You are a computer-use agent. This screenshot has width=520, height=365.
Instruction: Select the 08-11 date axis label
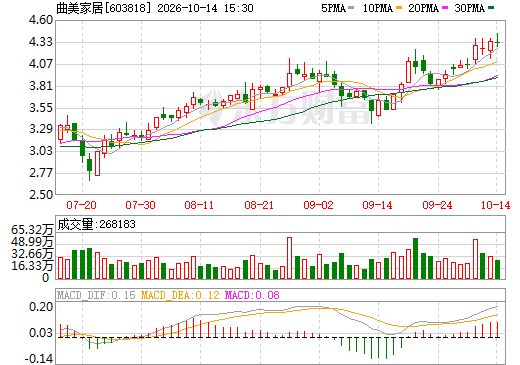click(199, 205)
